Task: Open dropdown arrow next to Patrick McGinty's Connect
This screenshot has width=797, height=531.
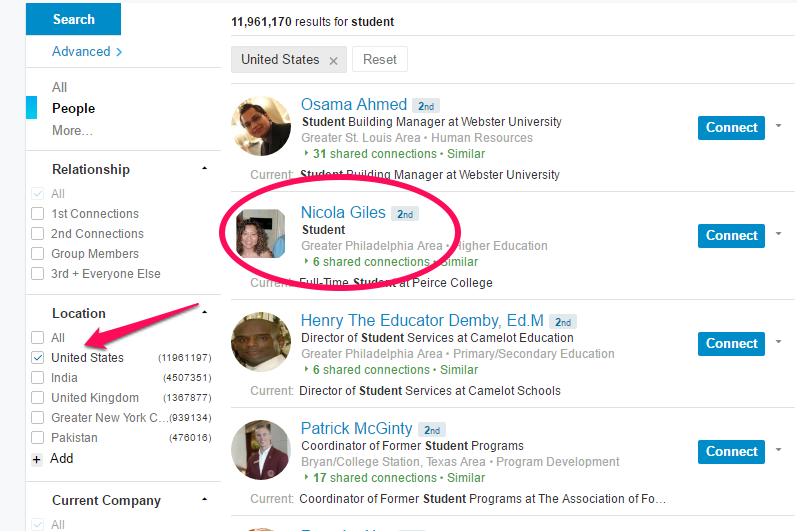Action: pos(778,450)
